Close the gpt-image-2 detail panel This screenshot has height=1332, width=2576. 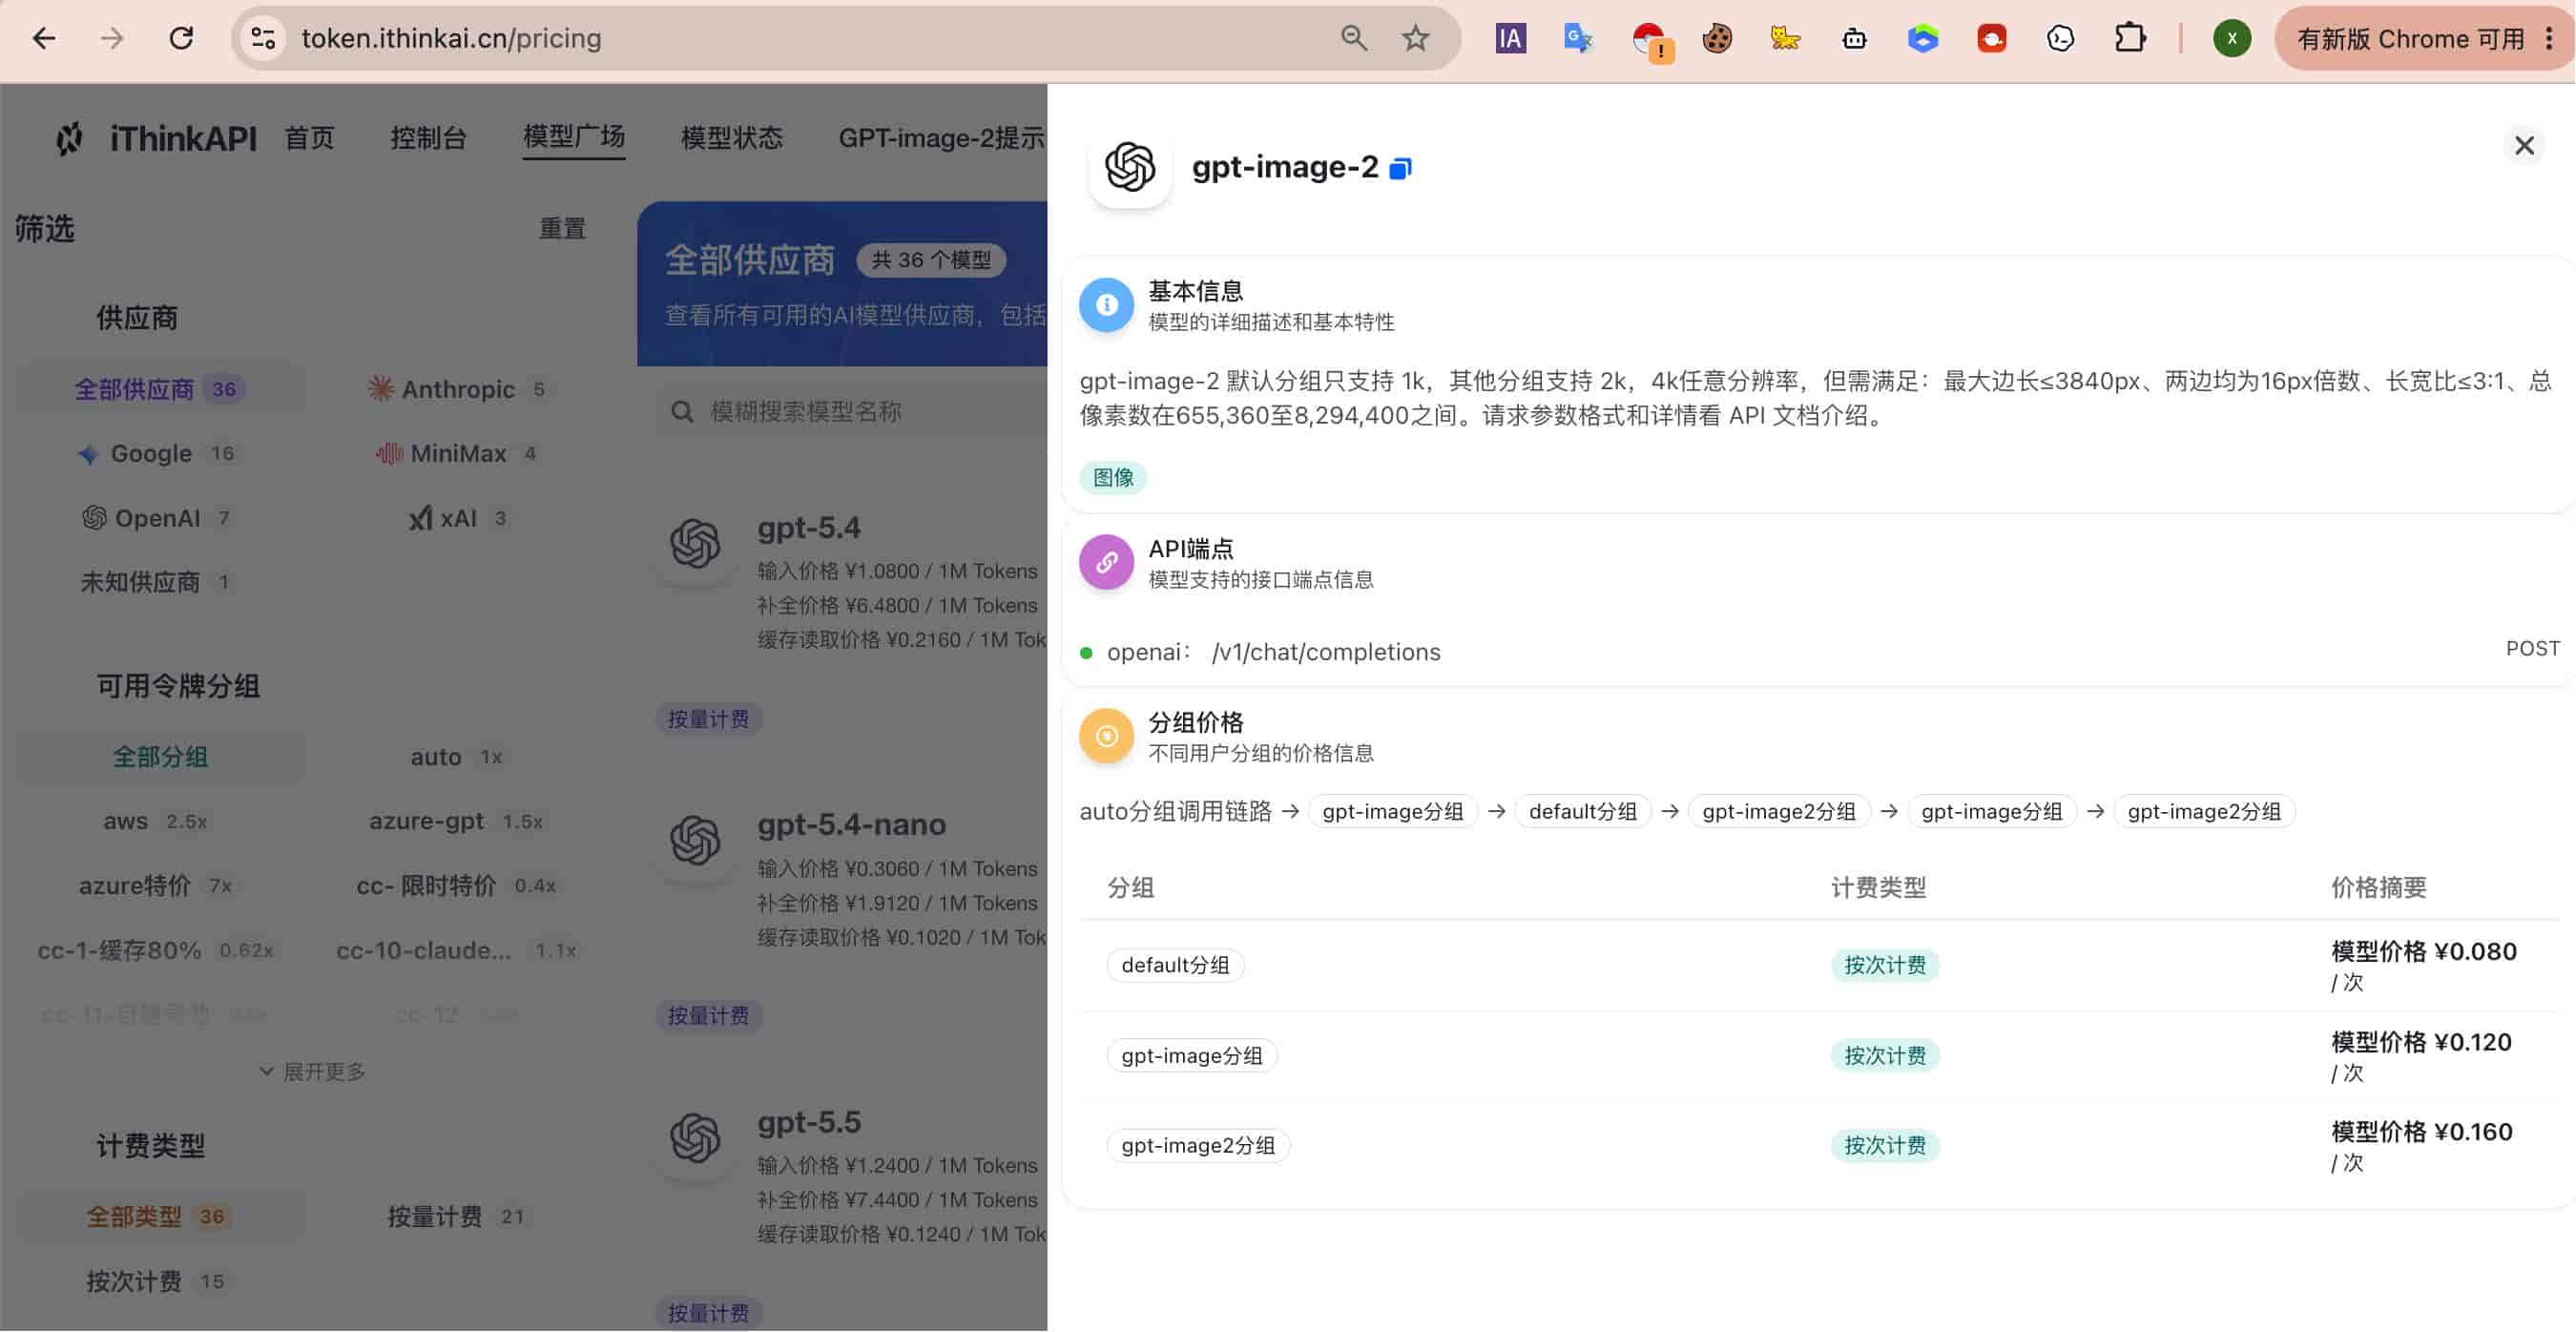tap(2524, 146)
